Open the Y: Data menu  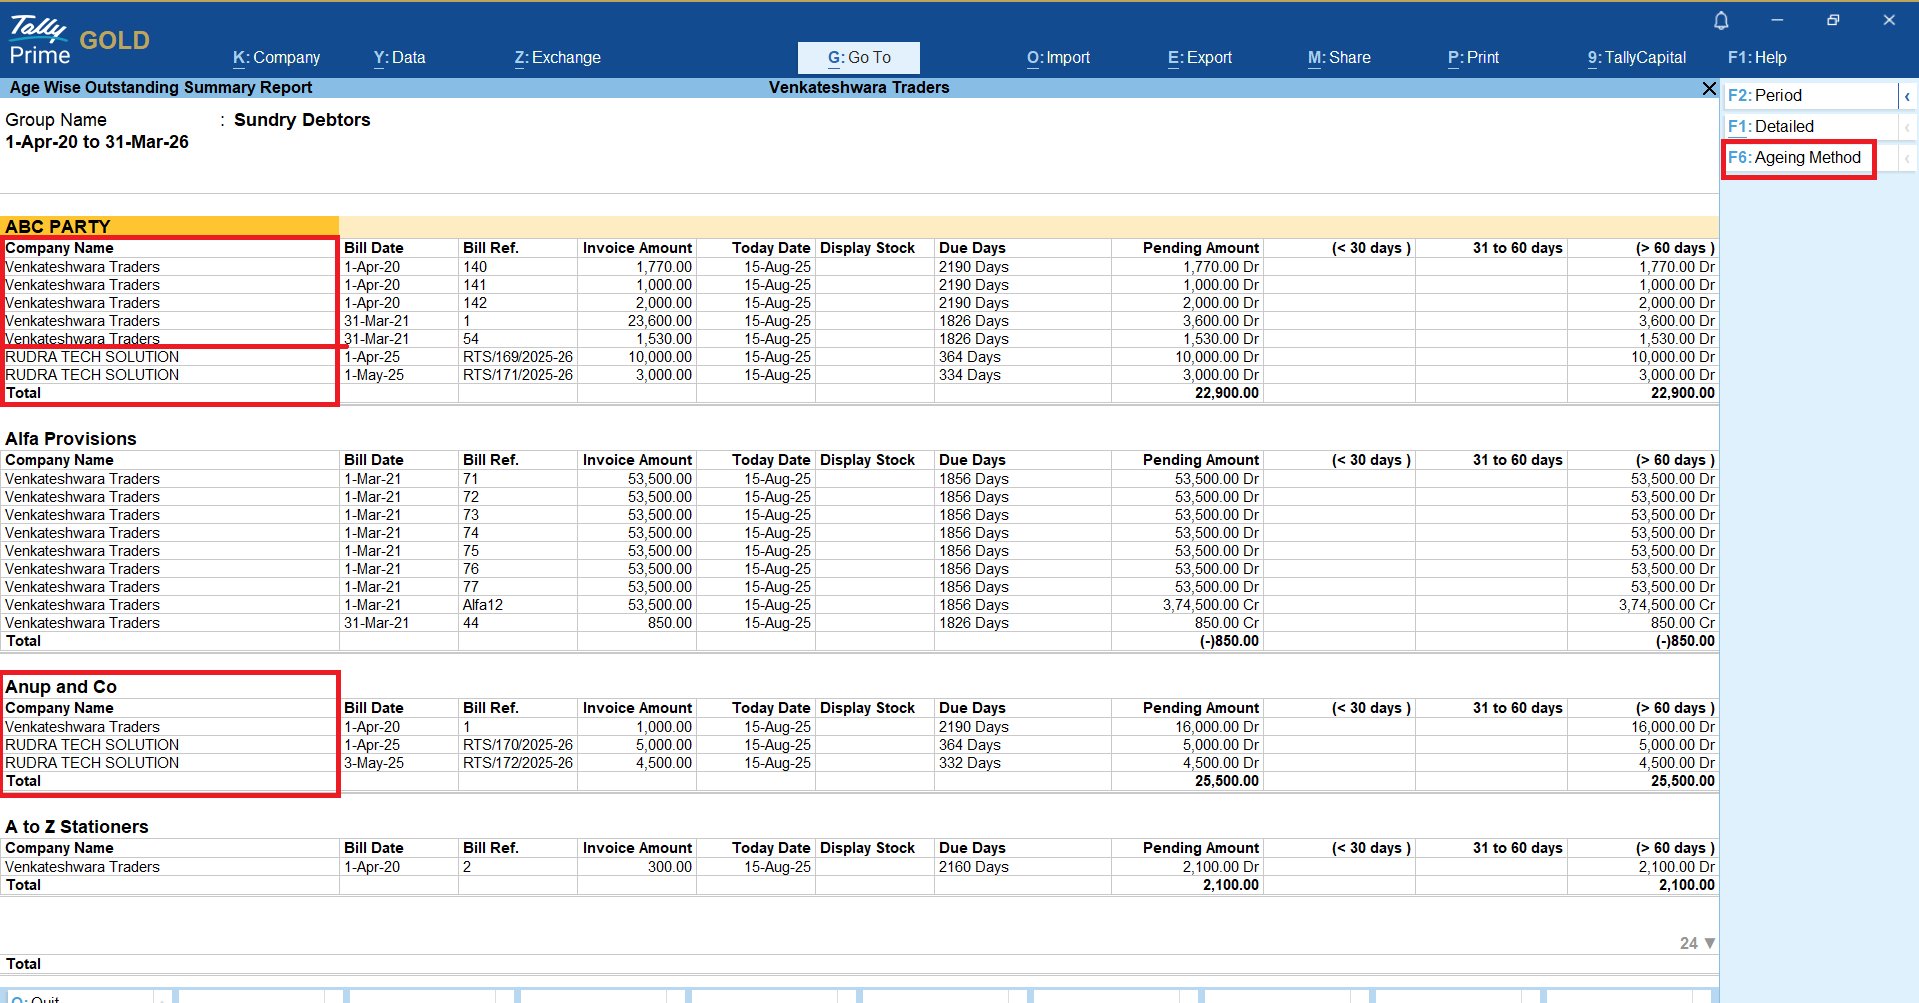[399, 58]
